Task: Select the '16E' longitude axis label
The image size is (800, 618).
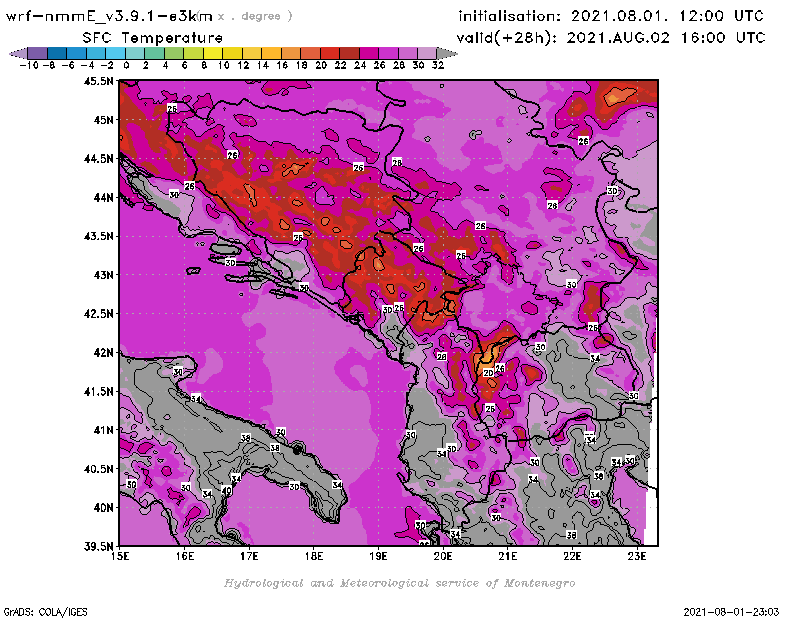Action: pos(184,556)
